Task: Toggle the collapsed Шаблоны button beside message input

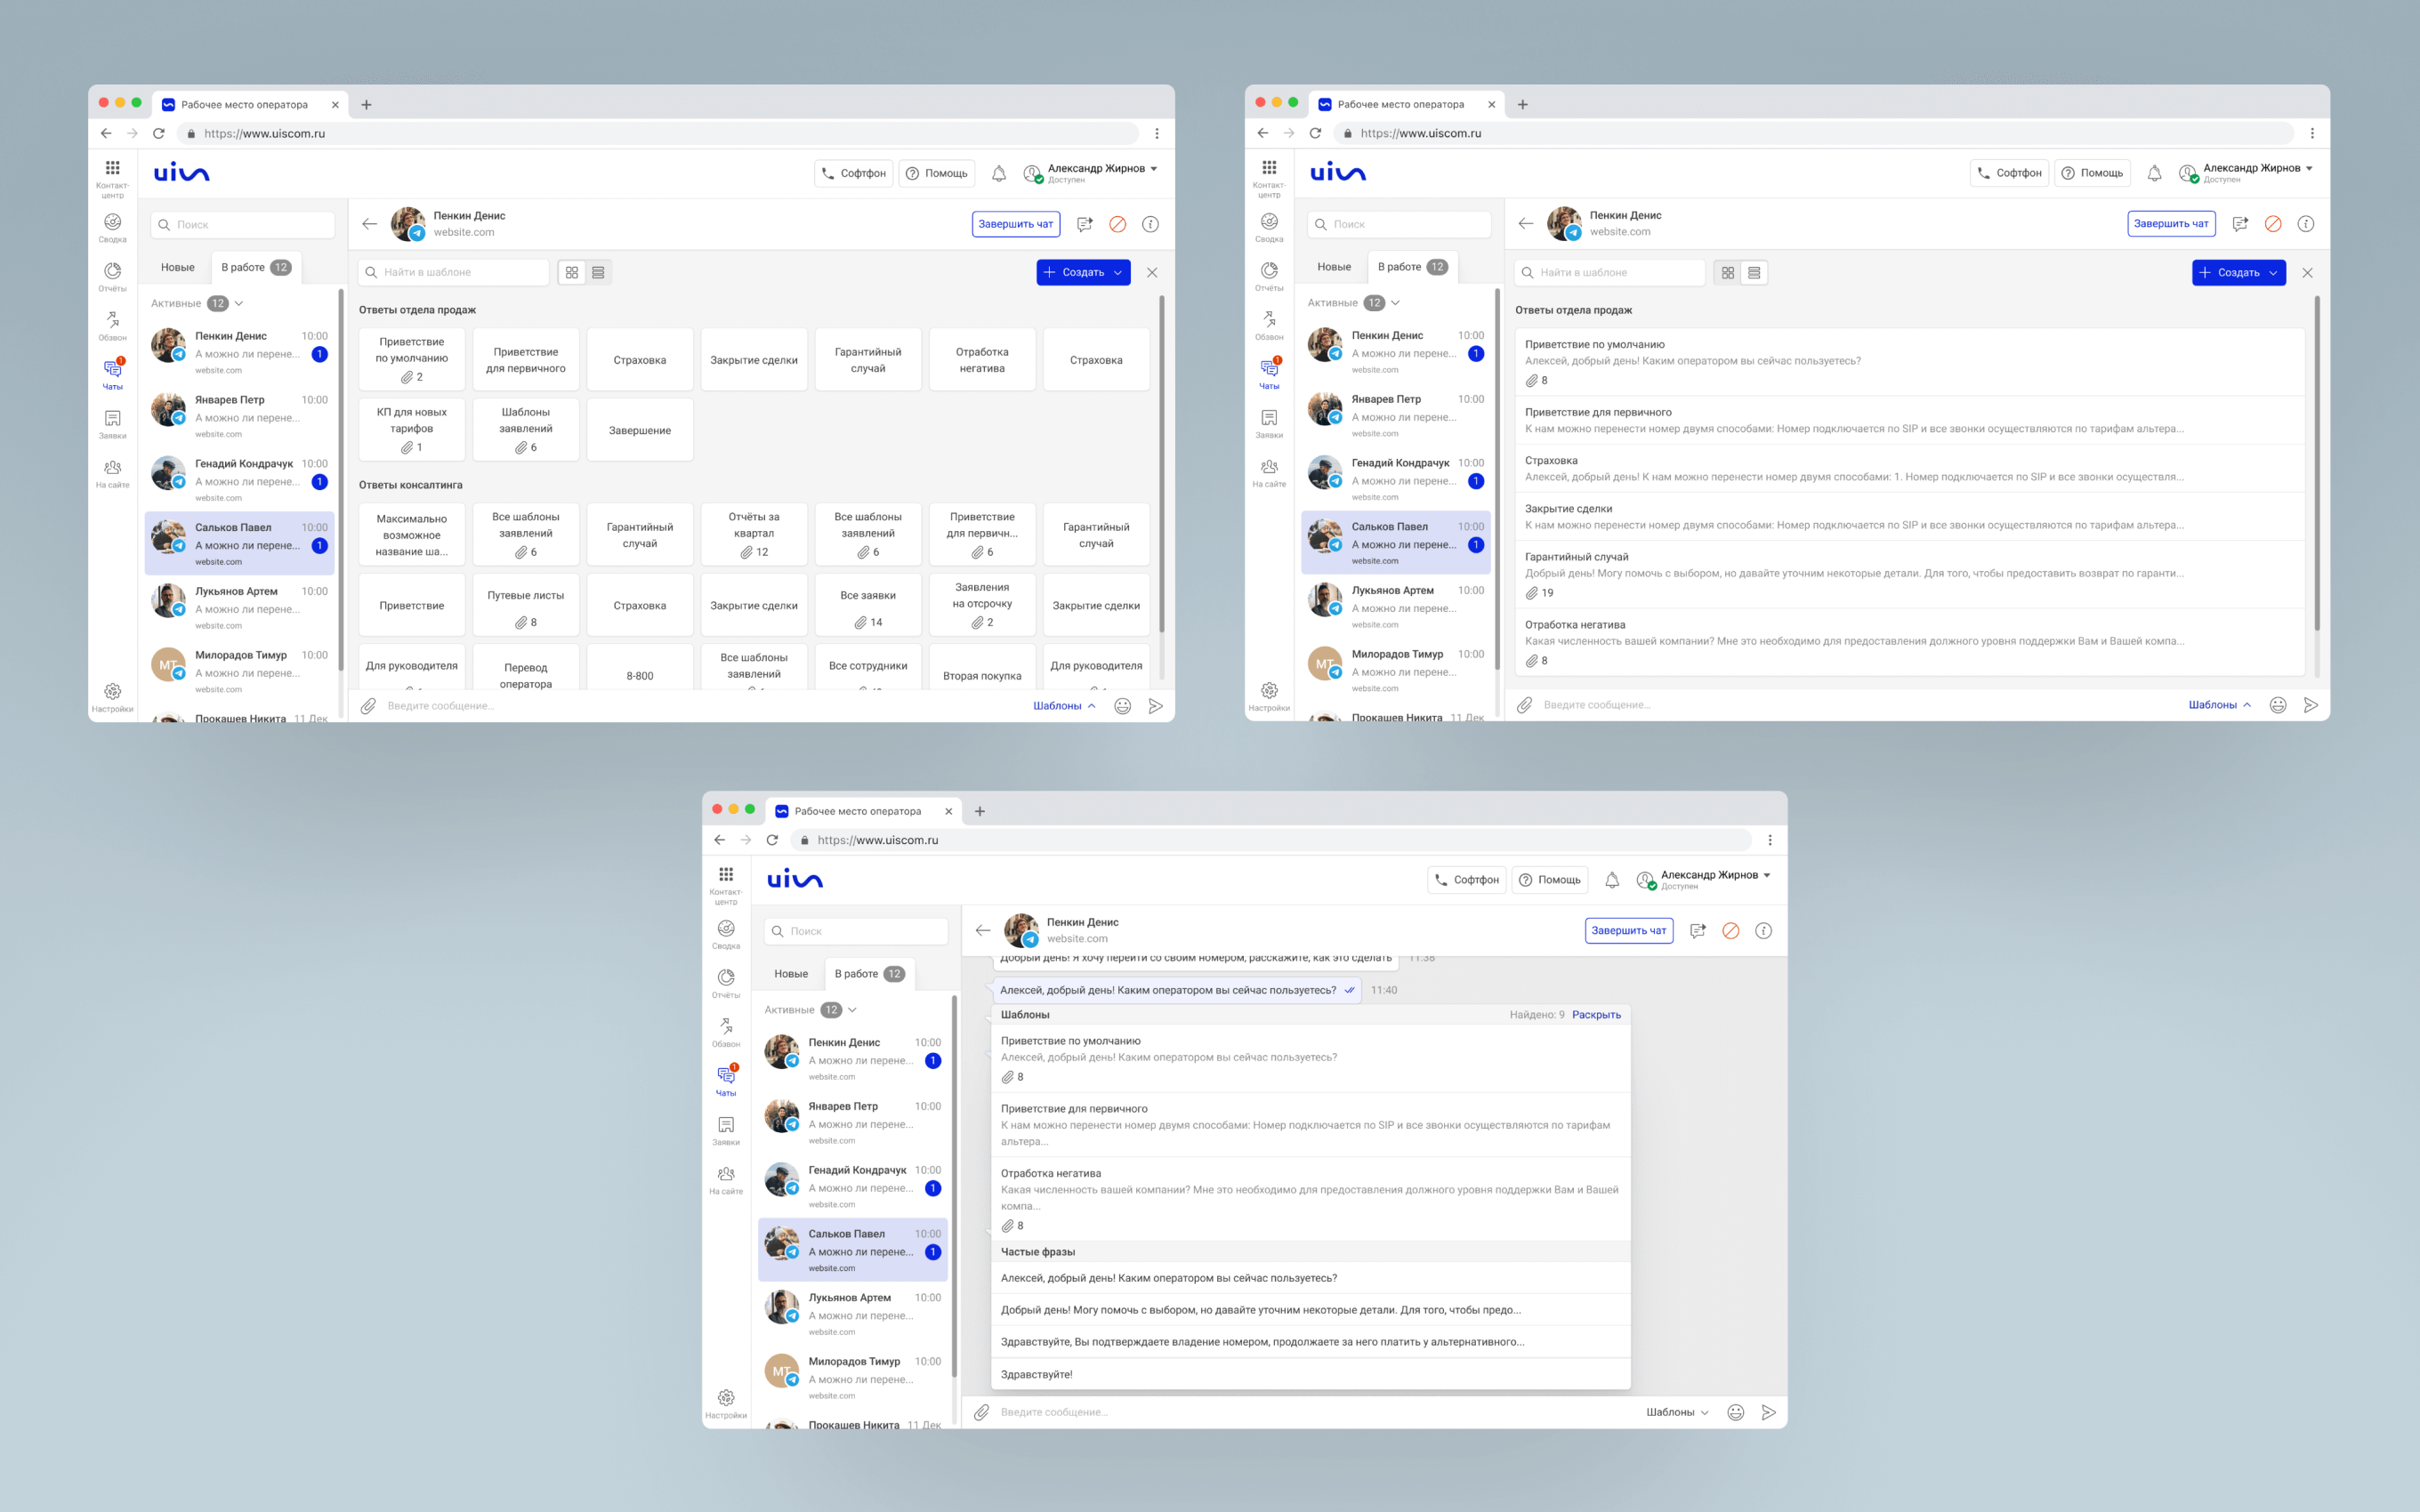Action: (x=1676, y=1412)
